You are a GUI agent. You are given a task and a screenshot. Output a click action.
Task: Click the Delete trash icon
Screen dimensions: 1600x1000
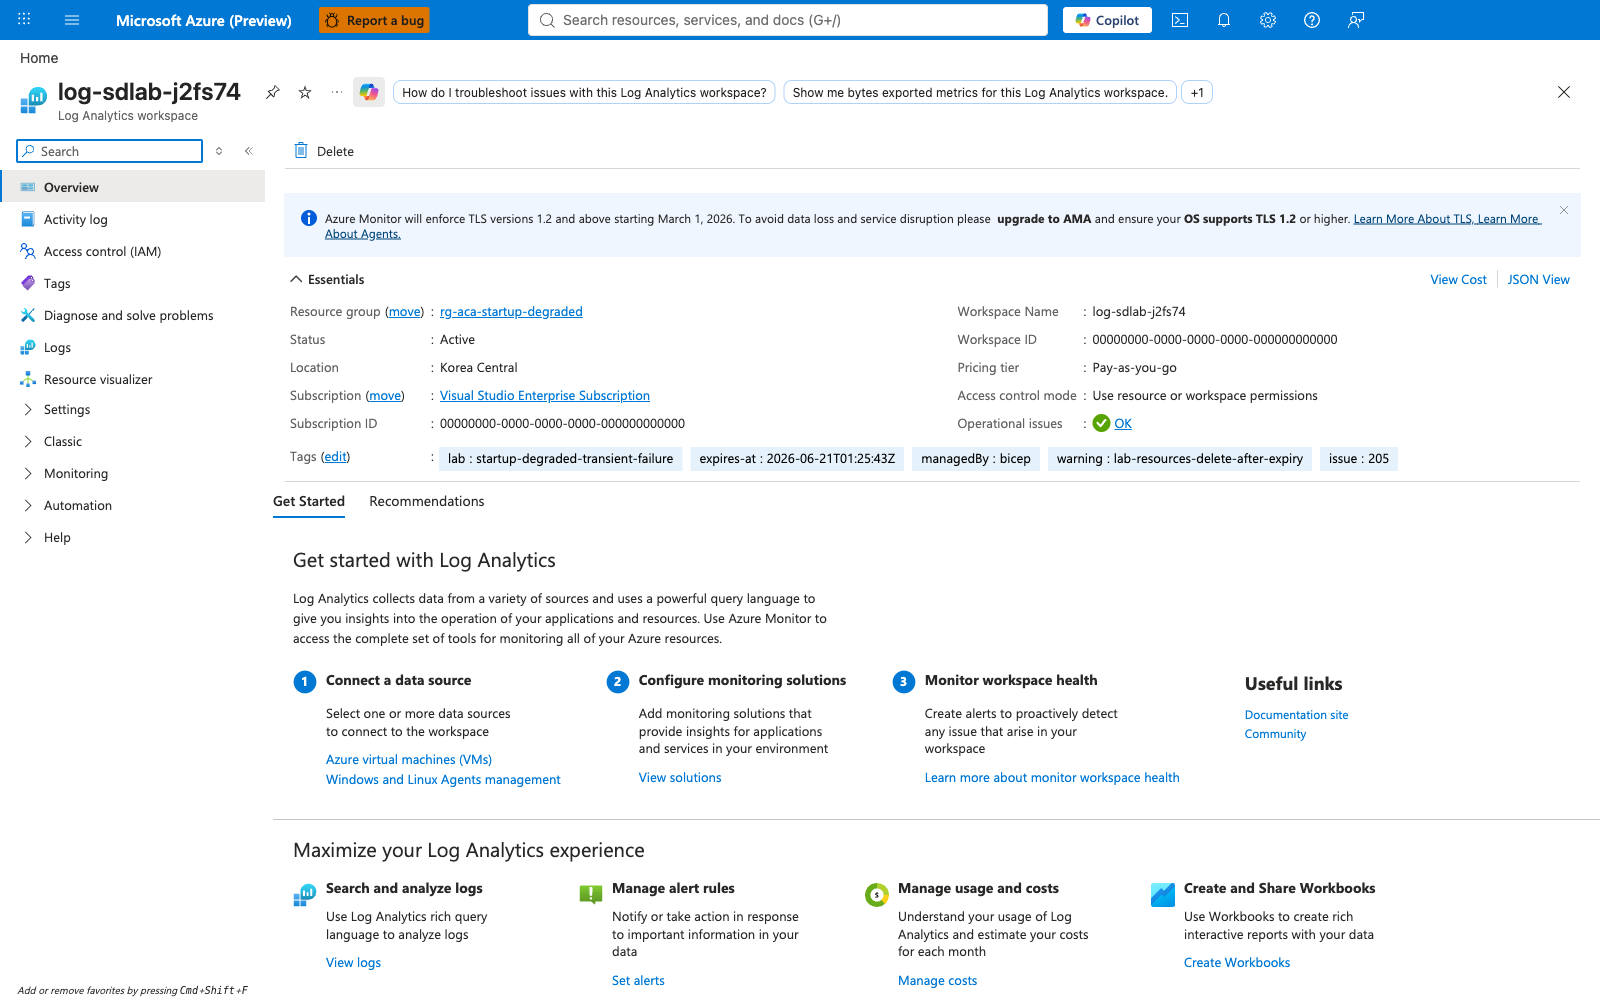click(301, 151)
